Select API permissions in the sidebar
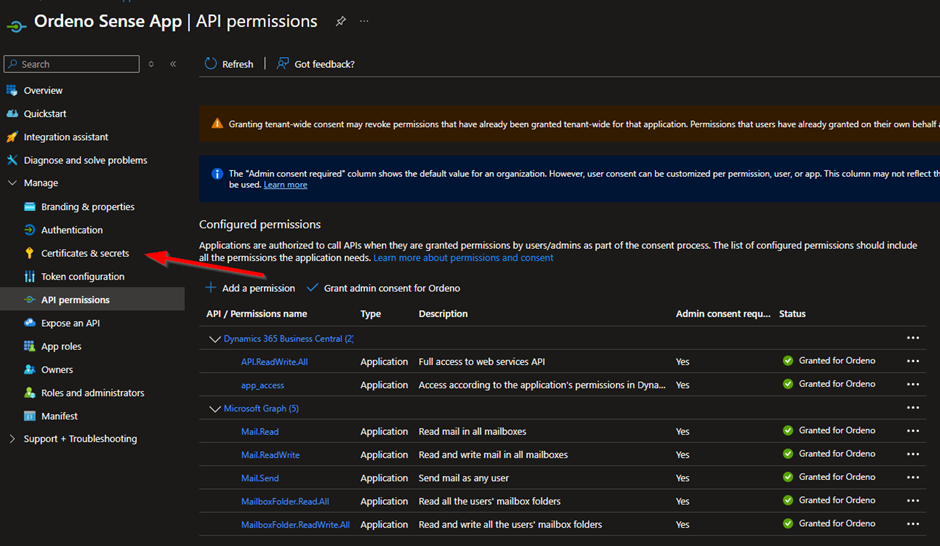Image resolution: width=940 pixels, height=546 pixels. coord(76,300)
